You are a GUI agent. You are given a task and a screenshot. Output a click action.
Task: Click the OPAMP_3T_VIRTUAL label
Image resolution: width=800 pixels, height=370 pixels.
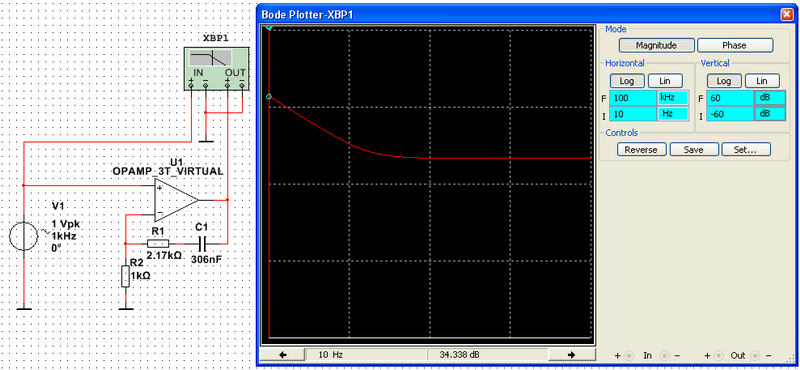click(x=168, y=171)
